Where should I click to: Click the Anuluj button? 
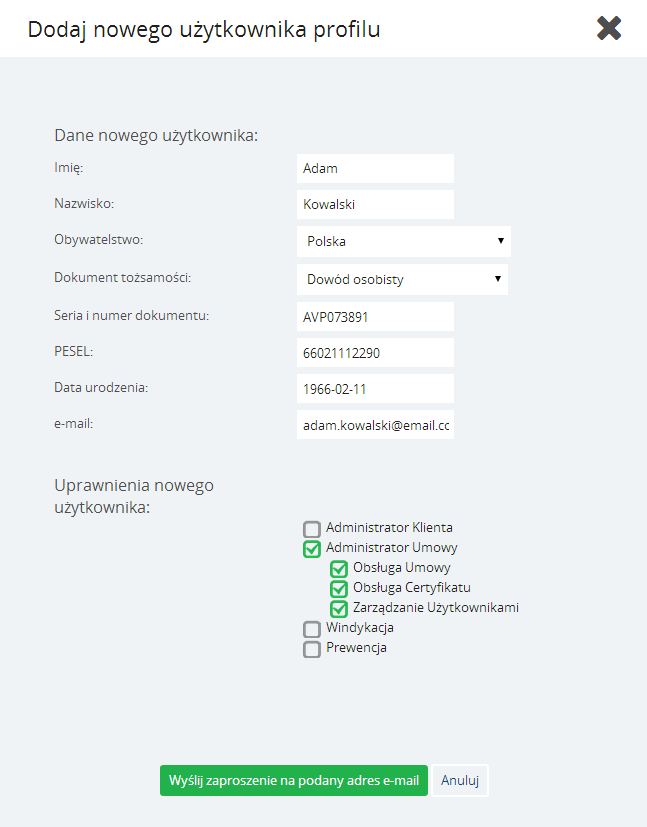pyautogui.click(x=460, y=781)
